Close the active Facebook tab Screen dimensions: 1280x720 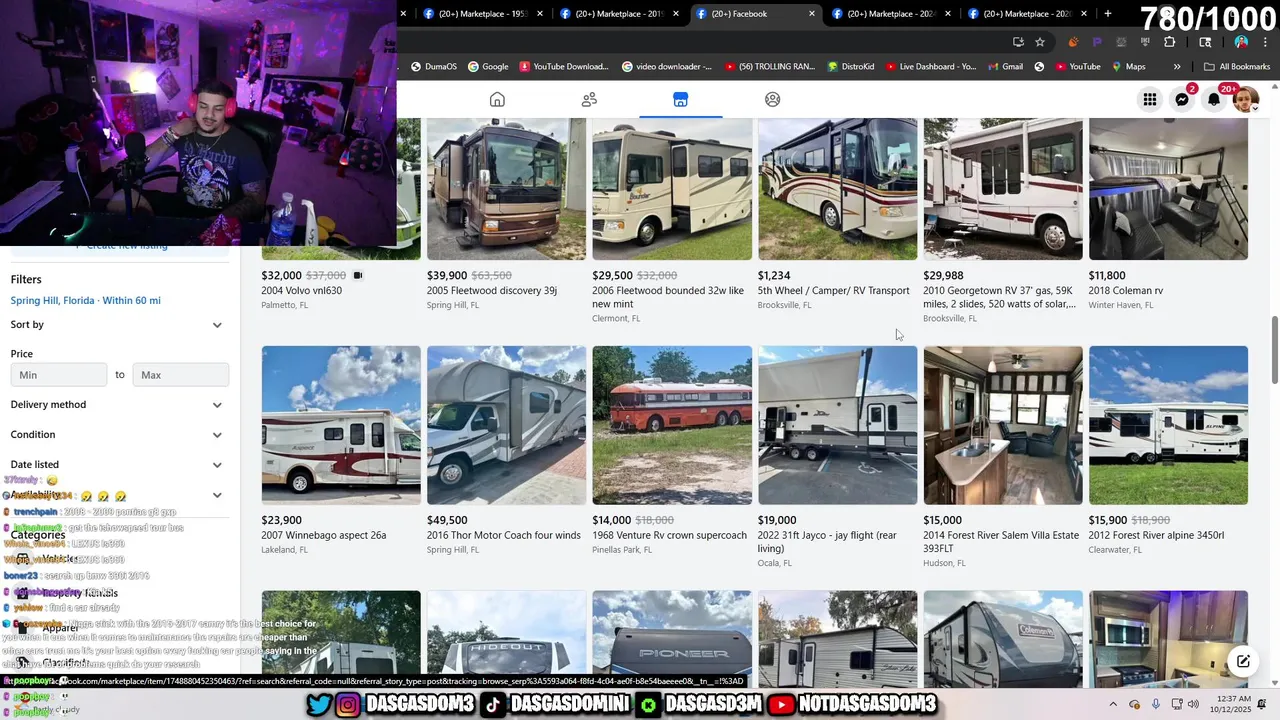(x=811, y=14)
